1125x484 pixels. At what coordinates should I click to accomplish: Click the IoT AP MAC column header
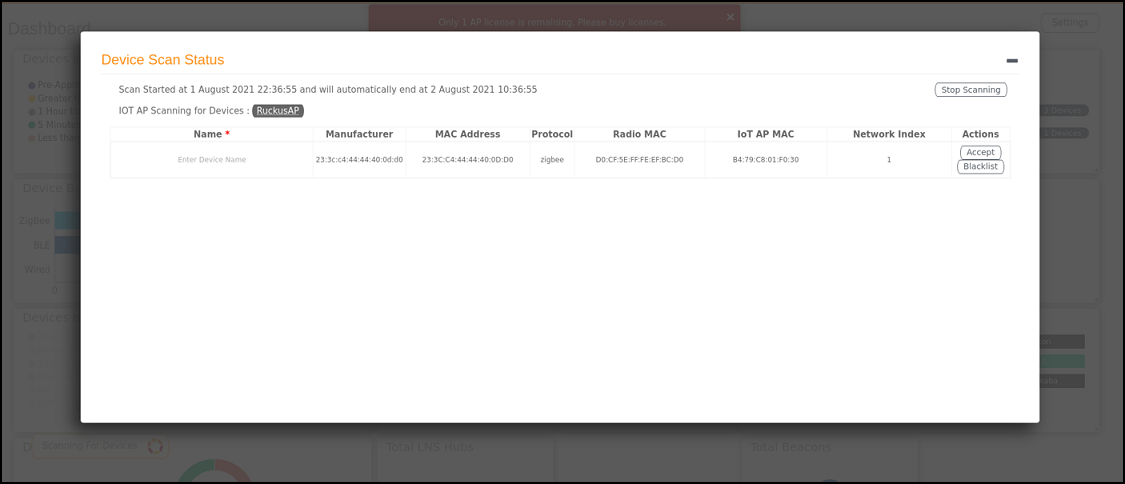766,134
